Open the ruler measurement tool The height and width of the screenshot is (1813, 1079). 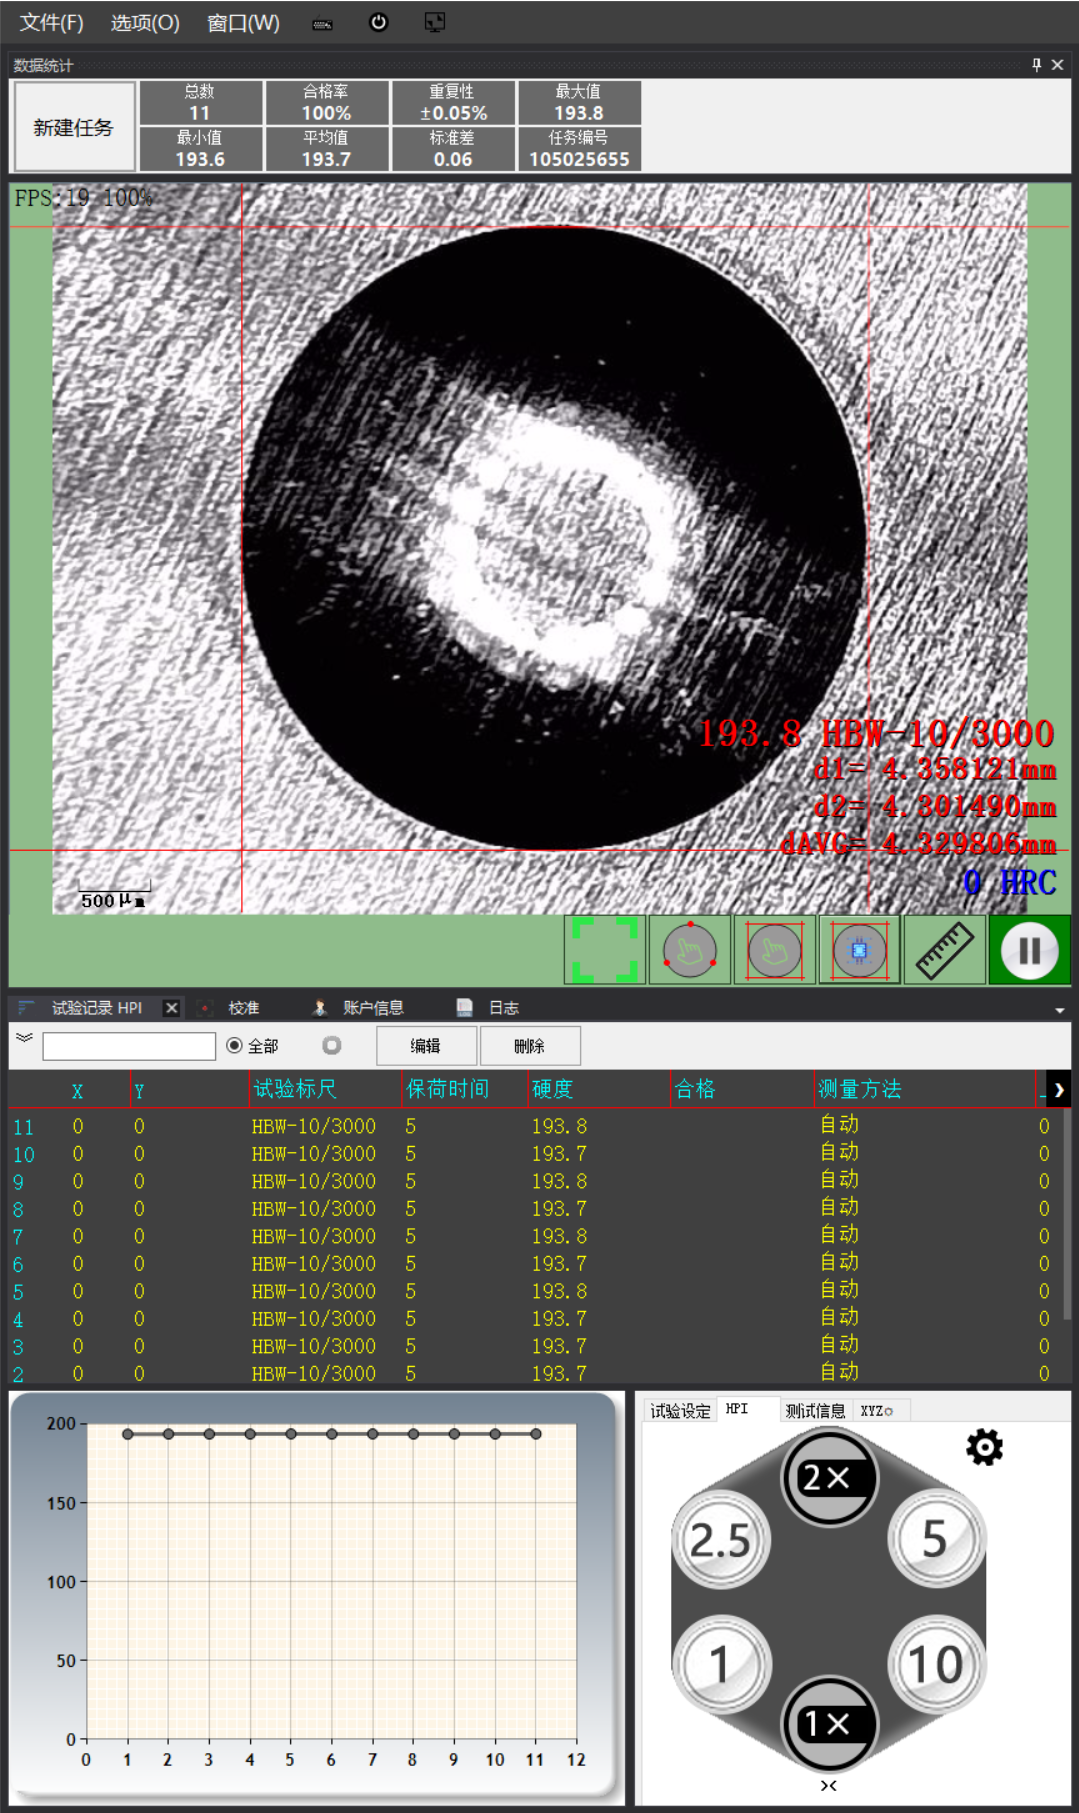tap(945, 950)
